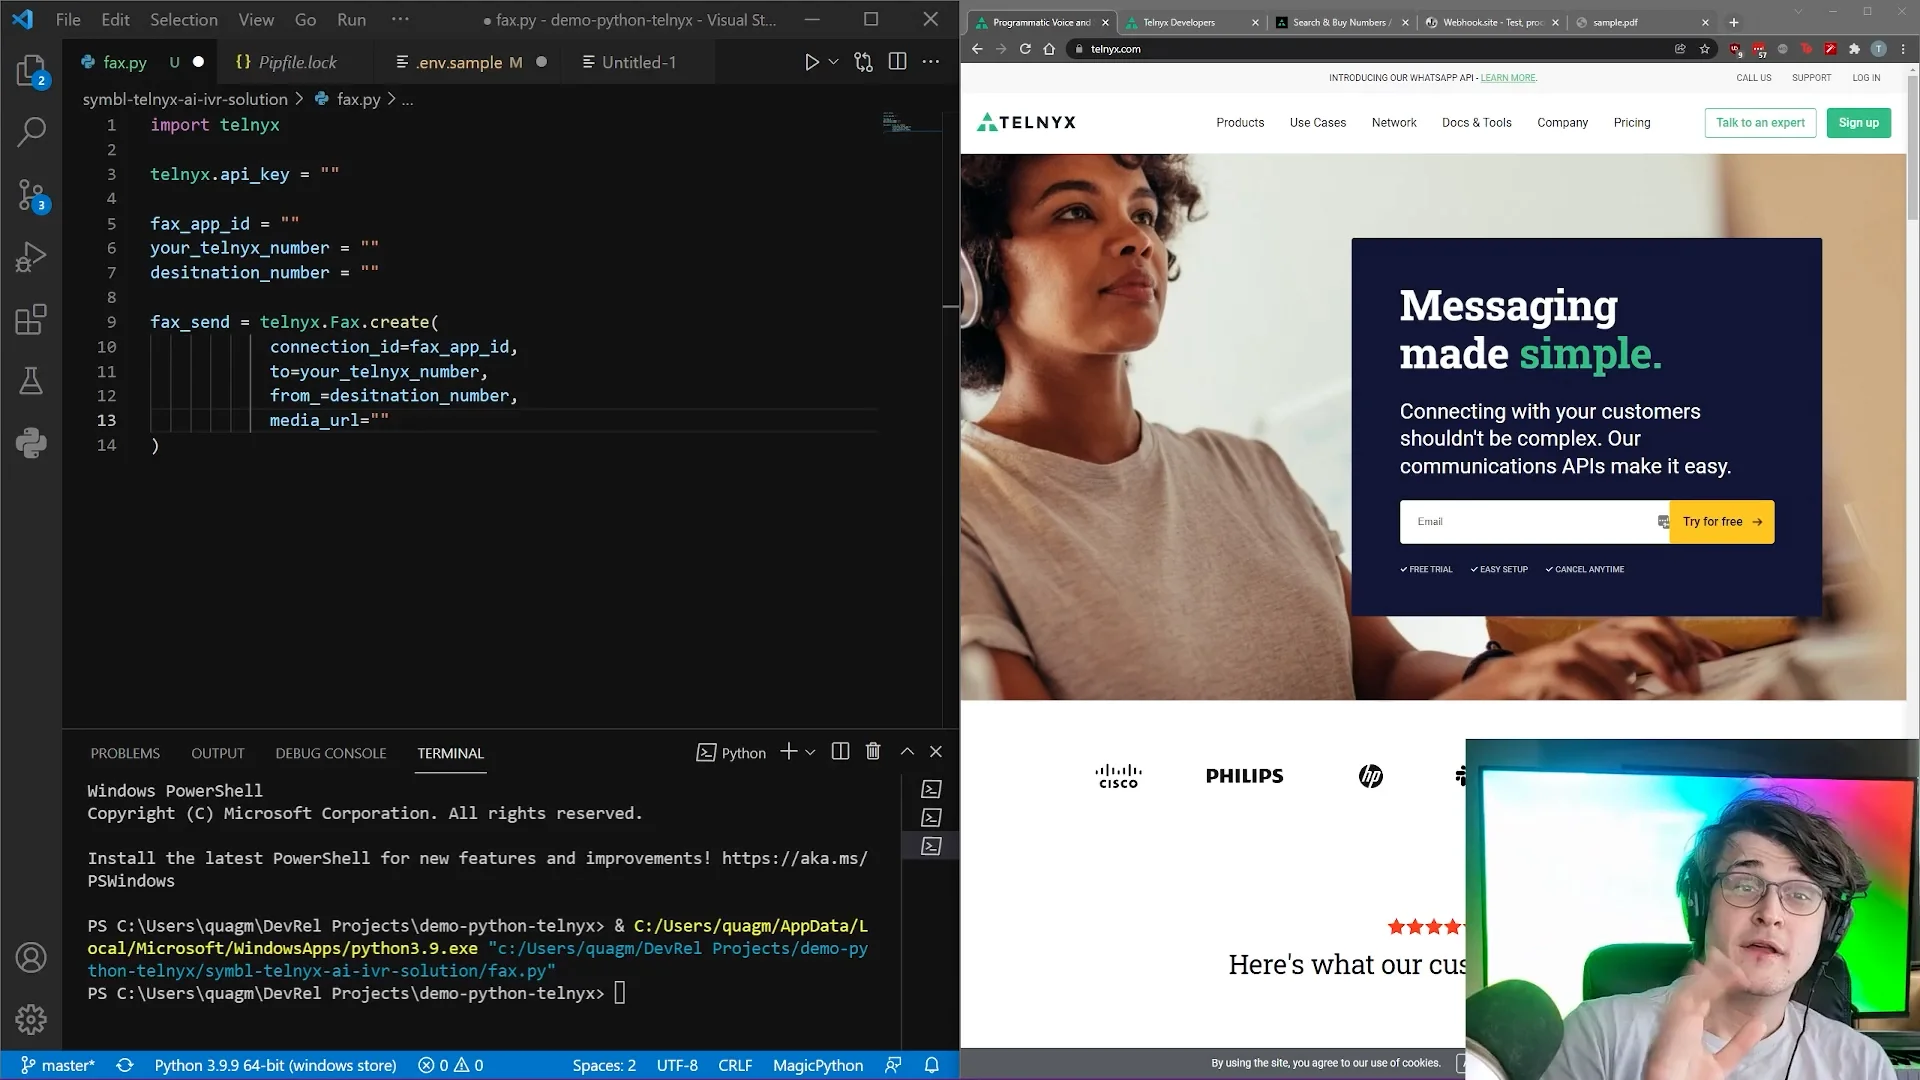Viewport: 1920px width, 1080px height.
Task: Toggle split terminal button in the panel
Action: pyautogui.click(x=840, y=752)
